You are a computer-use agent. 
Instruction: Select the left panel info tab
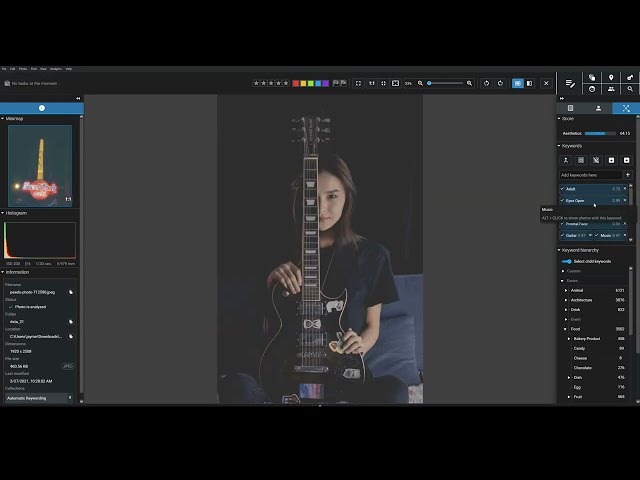42,108
